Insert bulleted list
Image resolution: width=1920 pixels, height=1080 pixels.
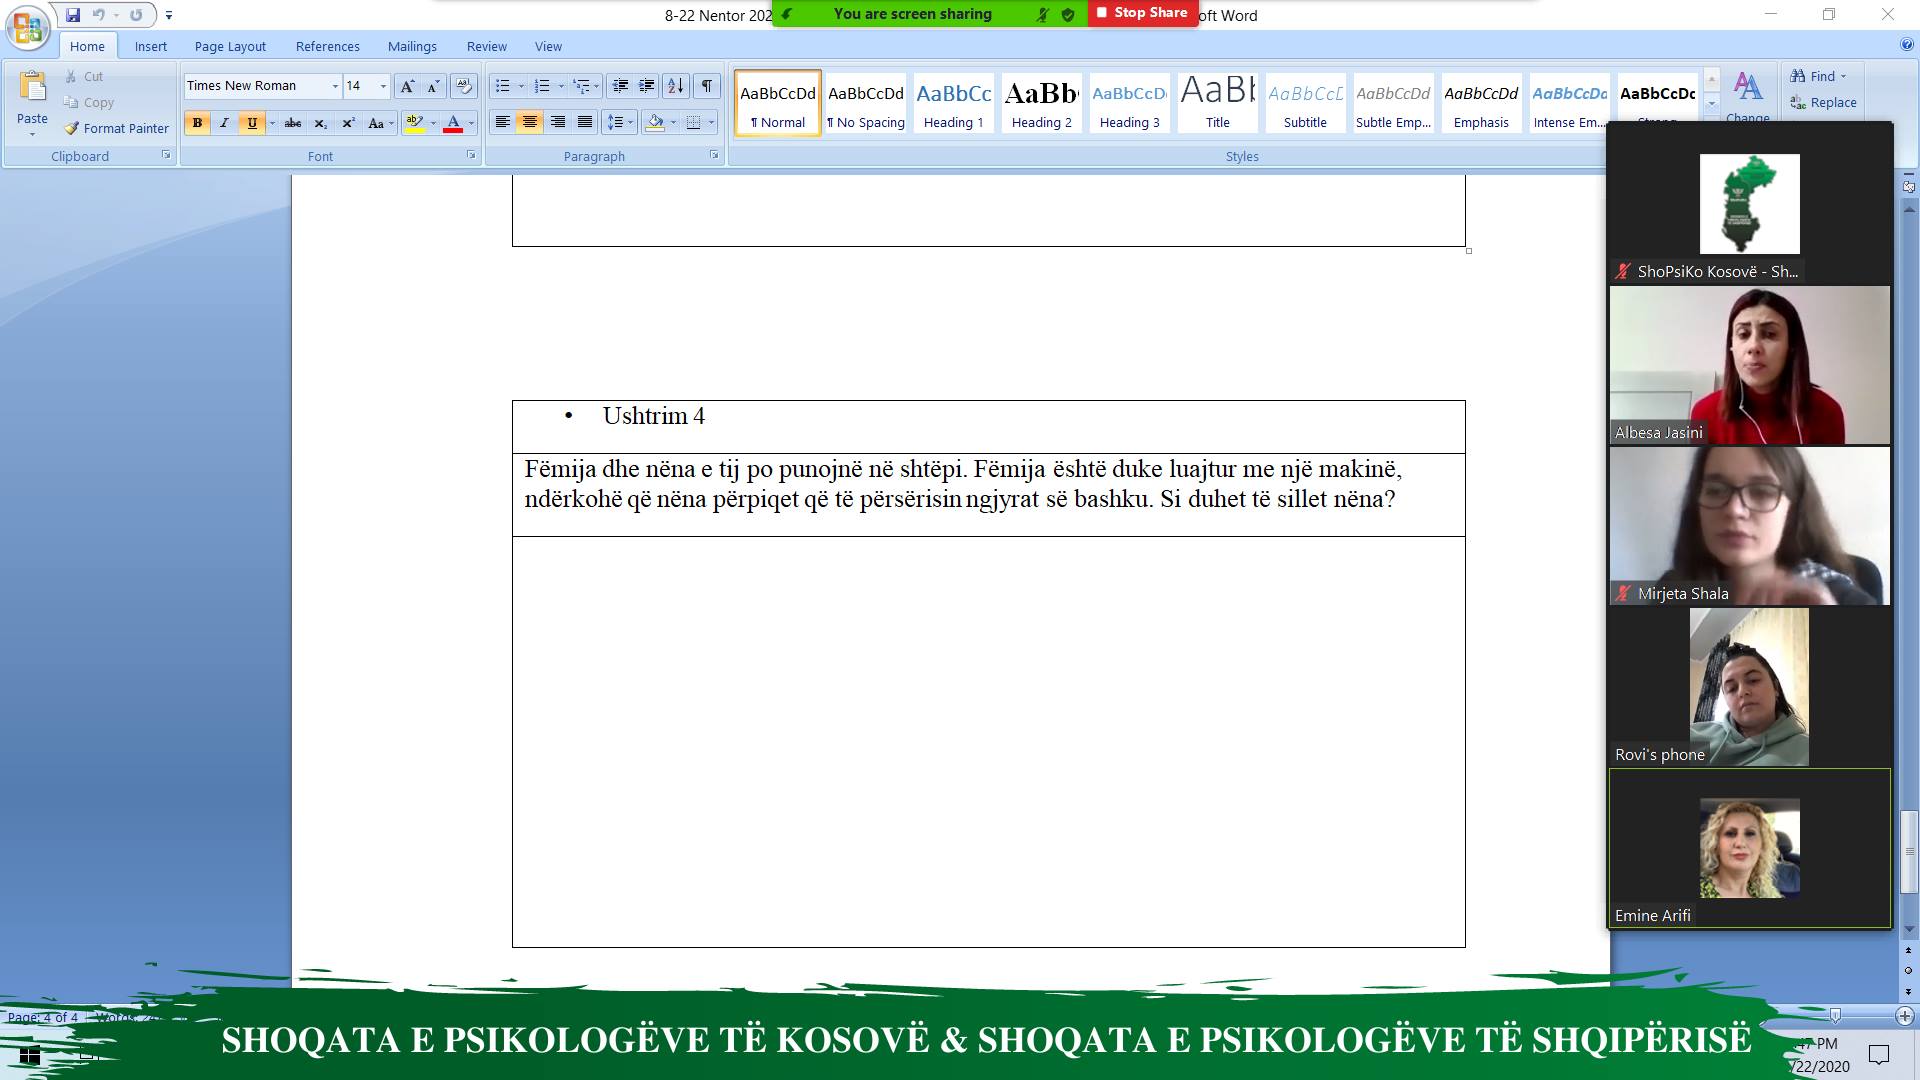click(x=503, y=86)
